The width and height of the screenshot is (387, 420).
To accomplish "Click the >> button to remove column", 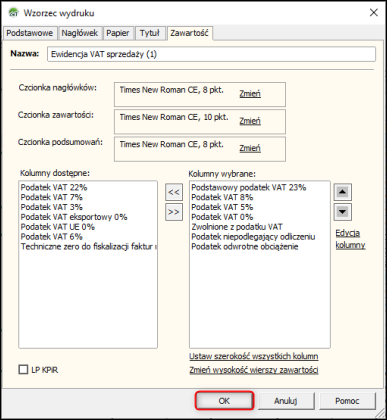I will [174, 212].
